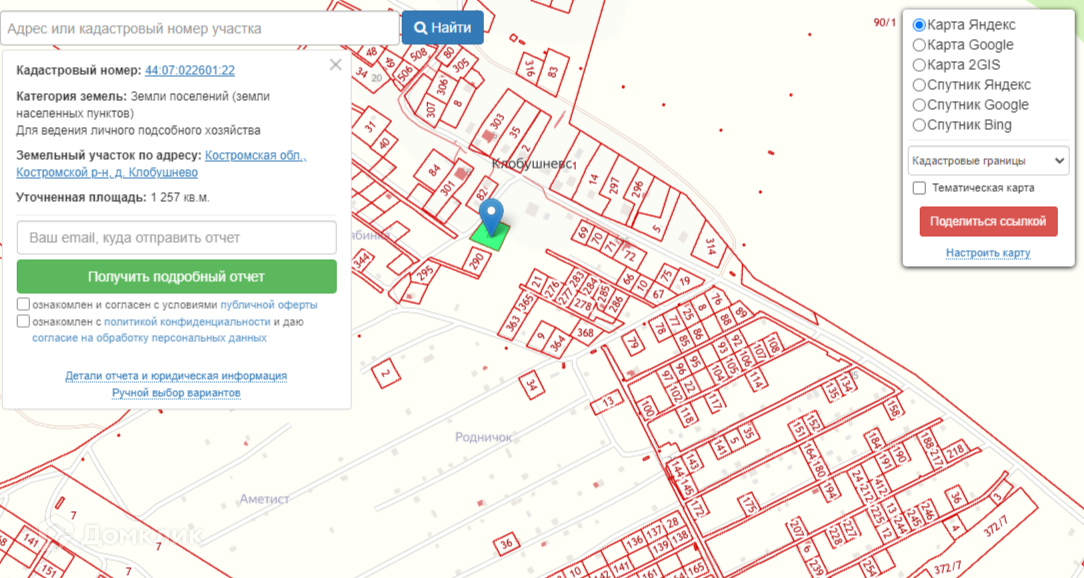Open the публичной оферты link
The width and height of the screenshot is (1084, 578).
point(269,305)
